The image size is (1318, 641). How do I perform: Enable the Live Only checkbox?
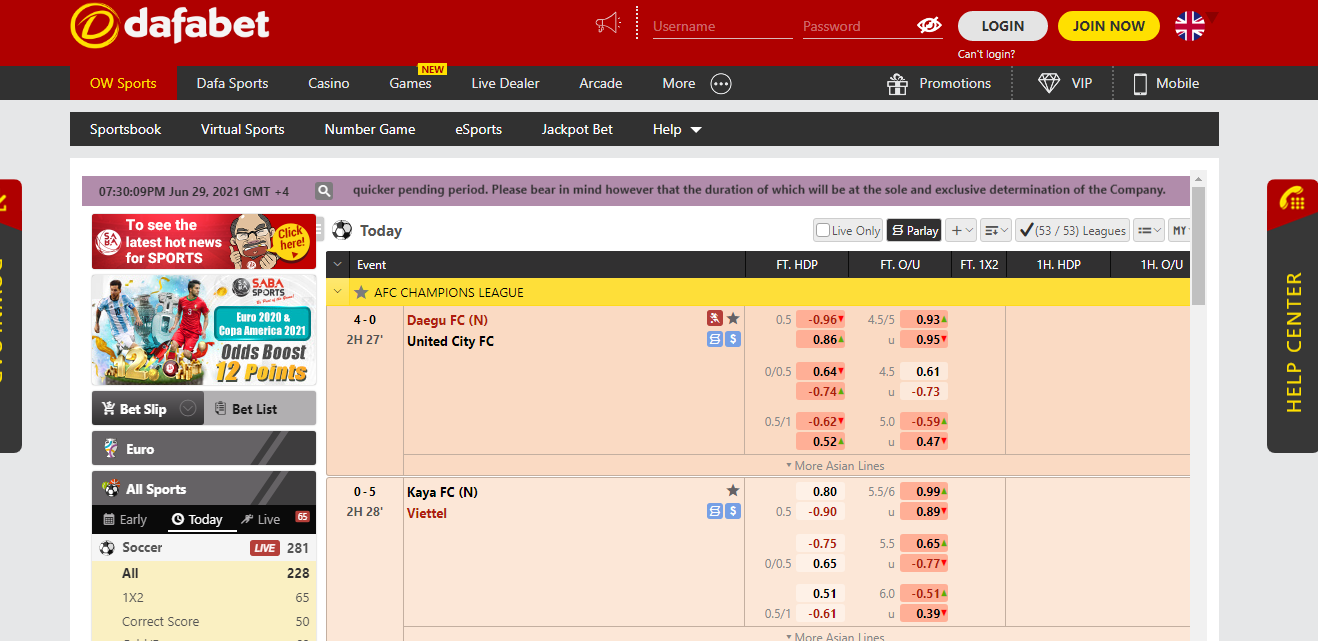pyautogui.click(x=822, y=231)
